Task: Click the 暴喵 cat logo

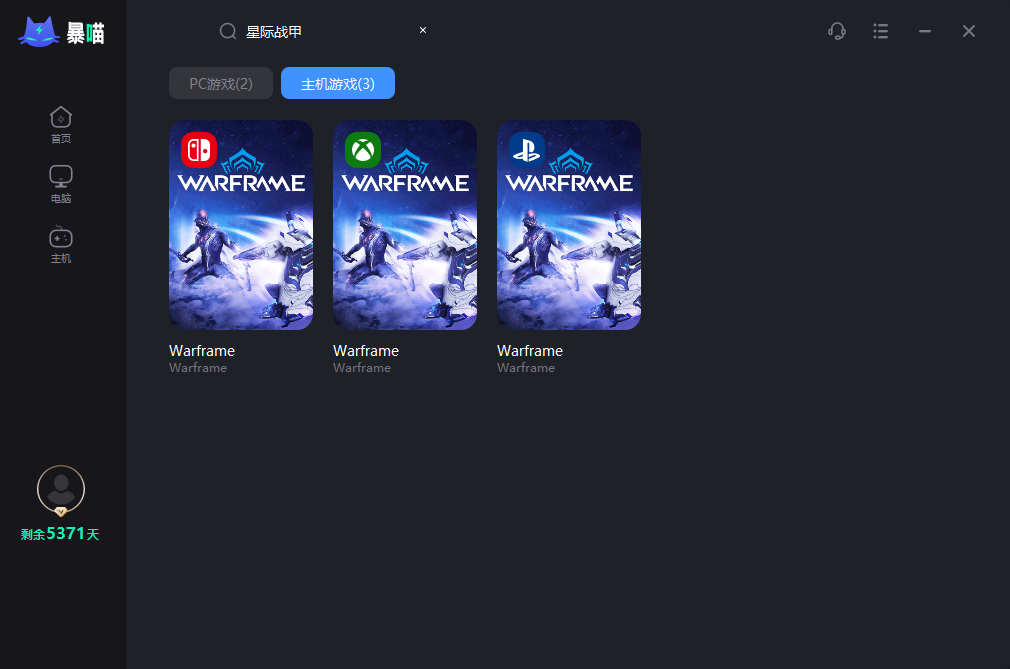Action: [x=61, y=32]
